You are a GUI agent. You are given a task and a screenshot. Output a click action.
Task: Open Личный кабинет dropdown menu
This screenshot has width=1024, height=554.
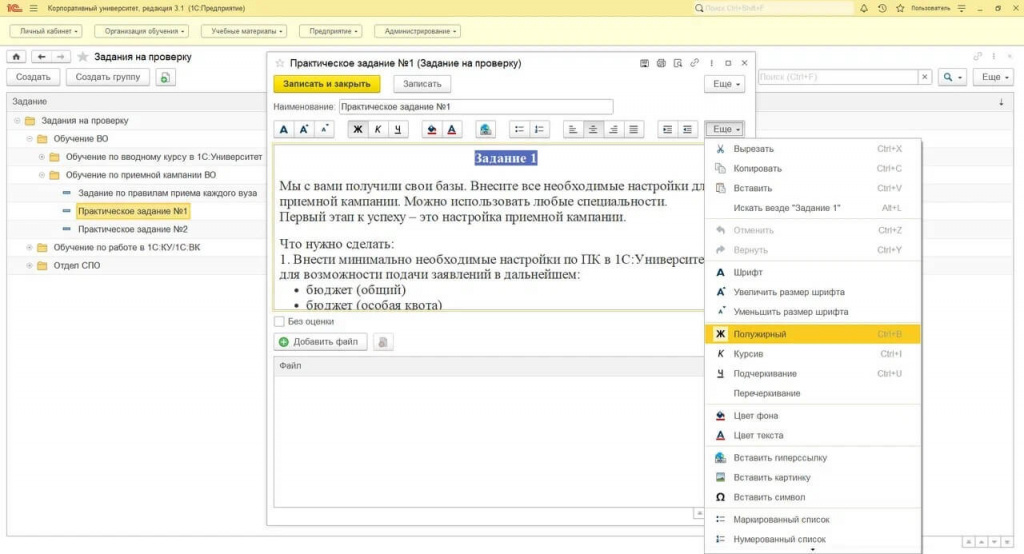(x=46, y=31)
